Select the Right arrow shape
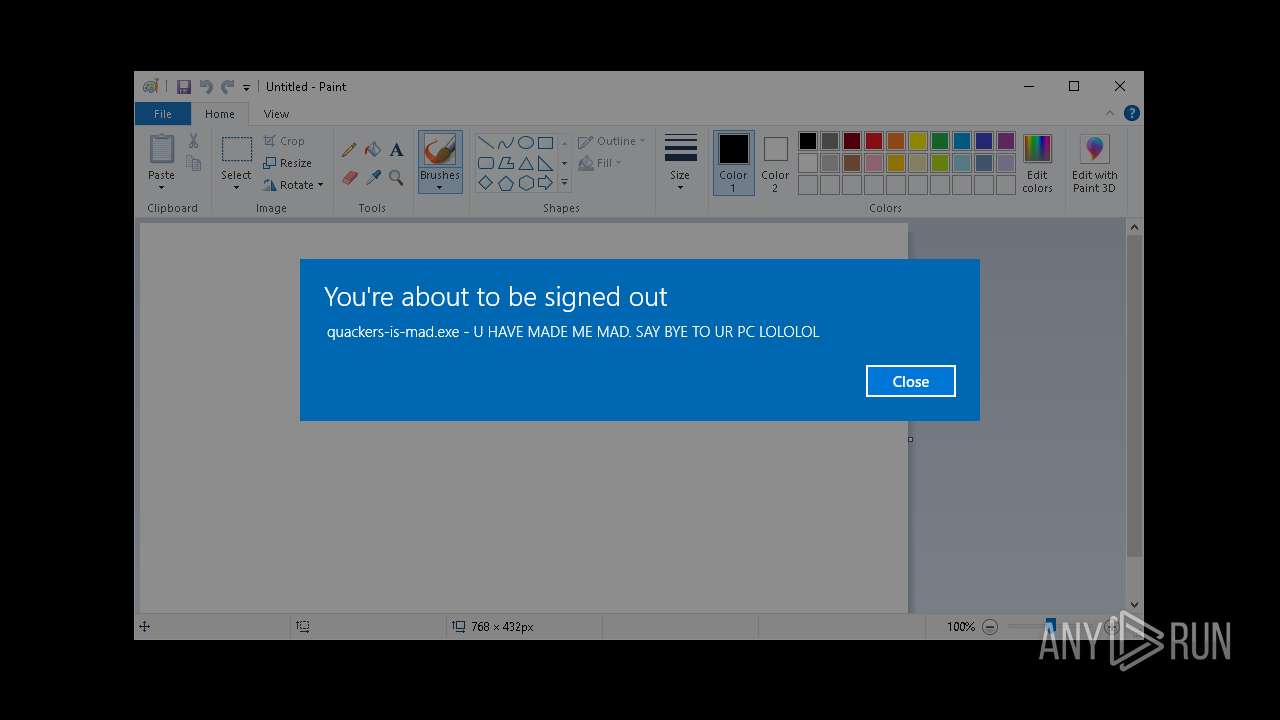 (x=545, y=183)
